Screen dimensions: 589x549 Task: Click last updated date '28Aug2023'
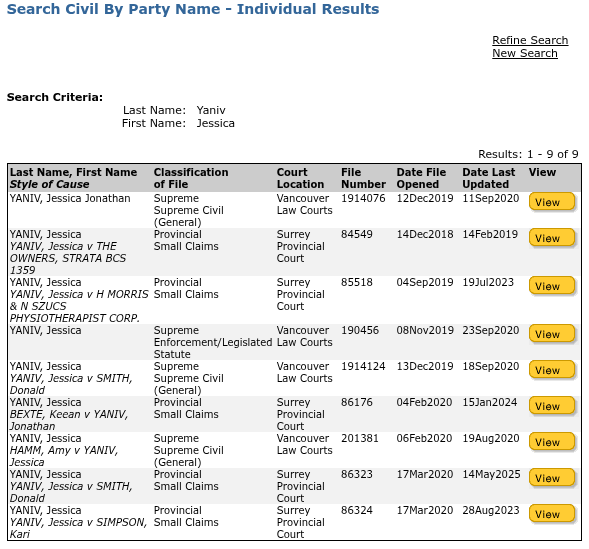[491, 511]
